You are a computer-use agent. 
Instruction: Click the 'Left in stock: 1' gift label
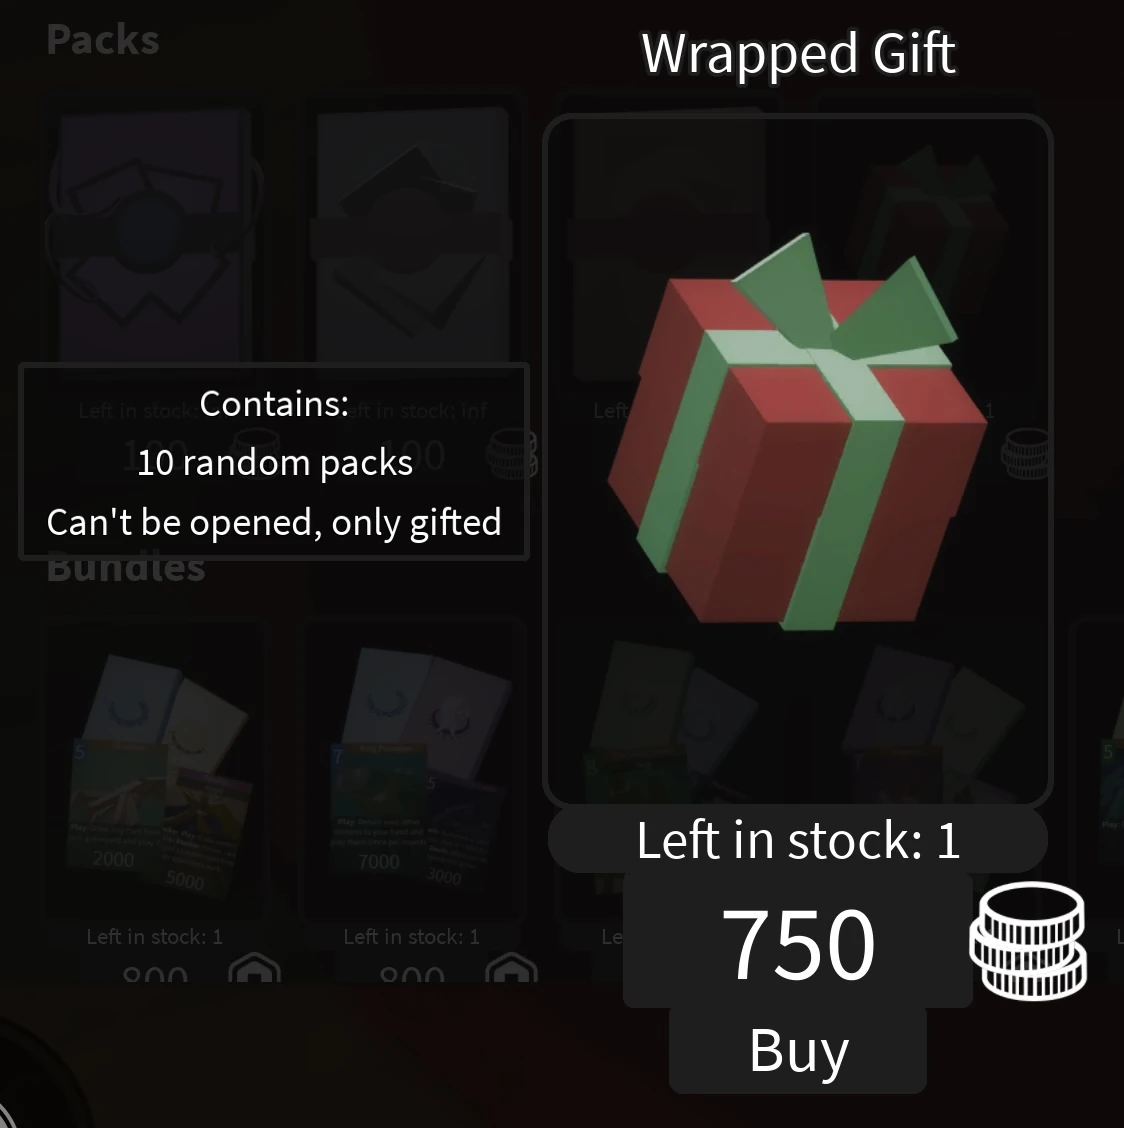click(x=798, y=840)
